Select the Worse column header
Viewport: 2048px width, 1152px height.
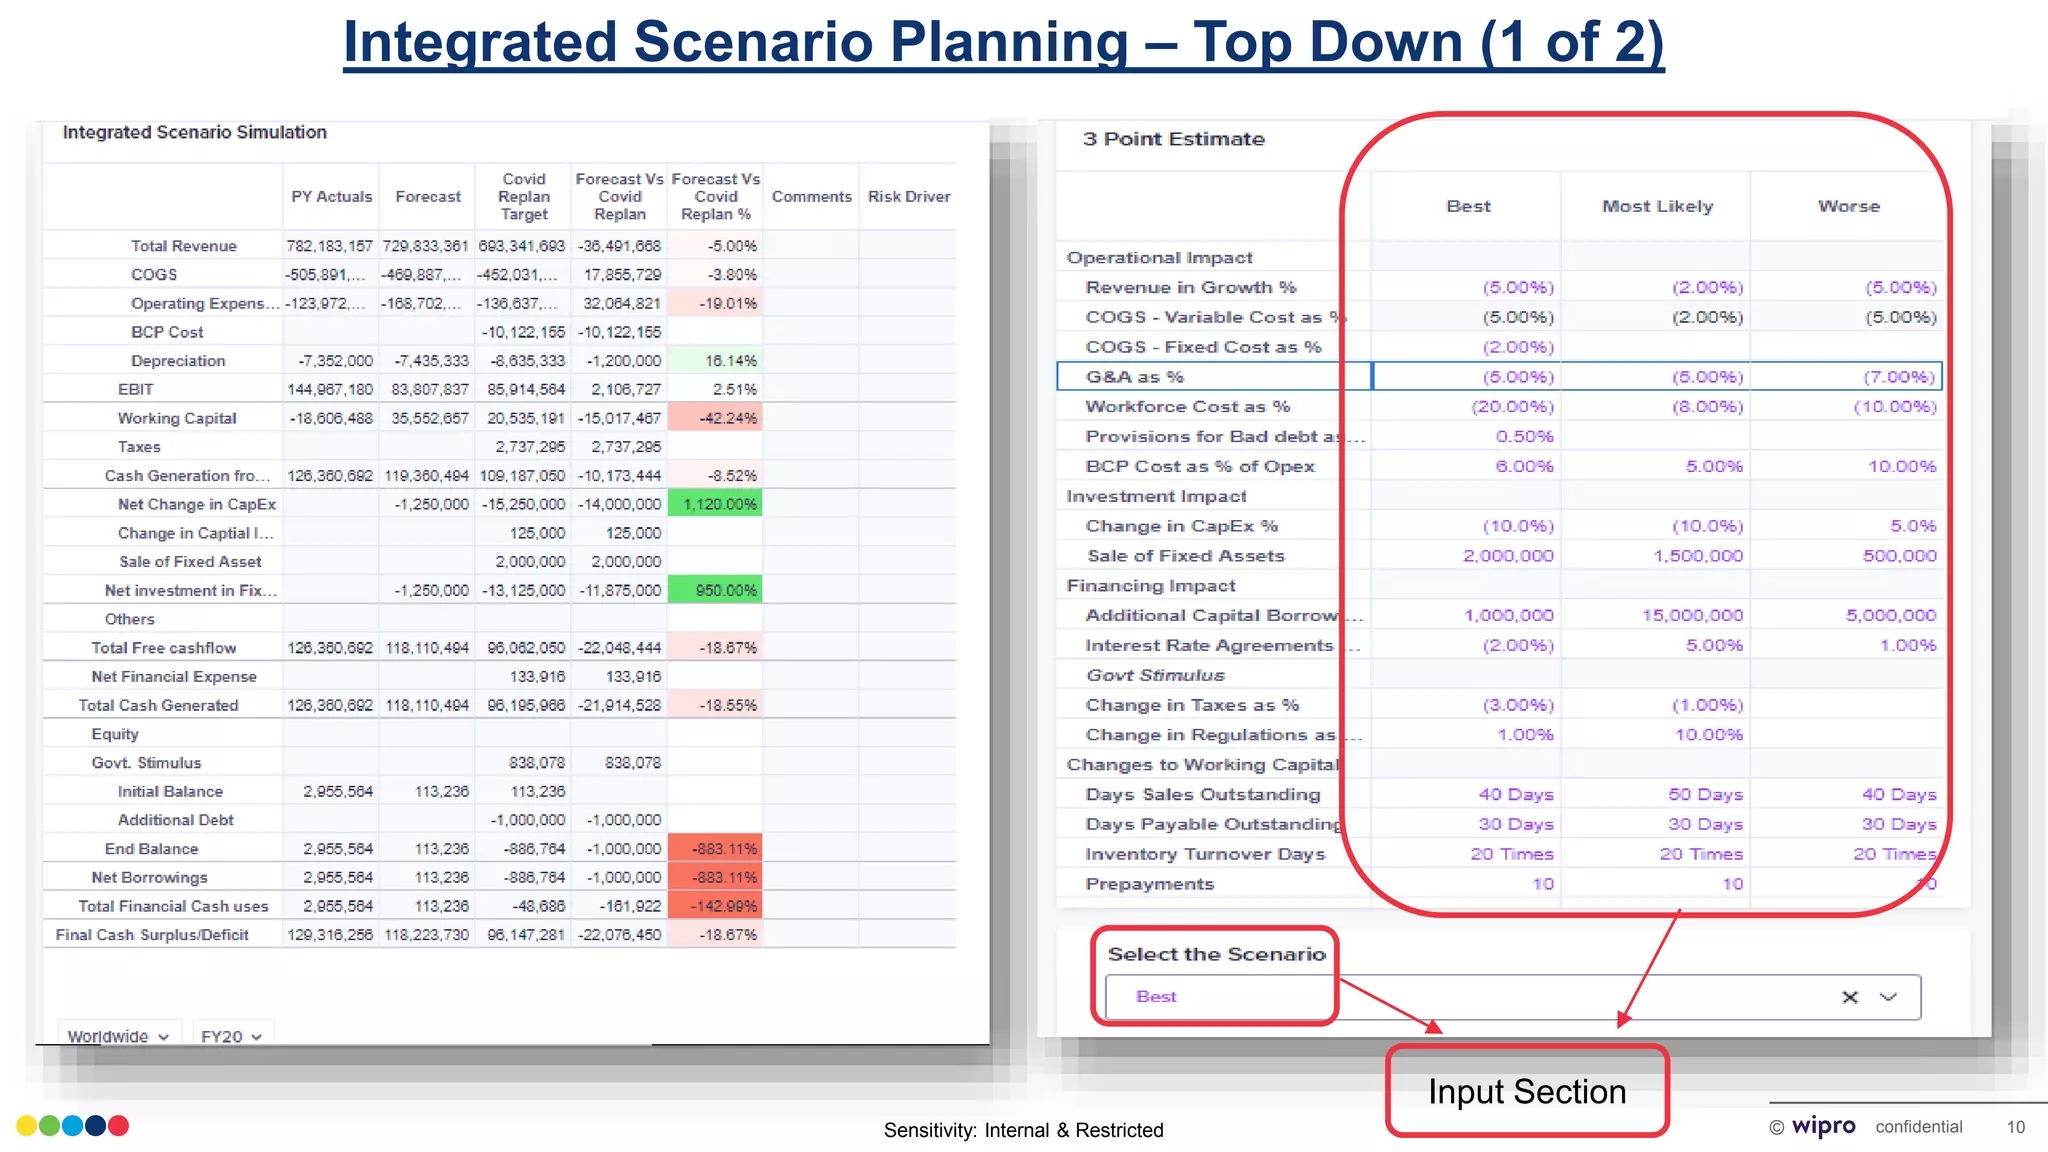1848,206
